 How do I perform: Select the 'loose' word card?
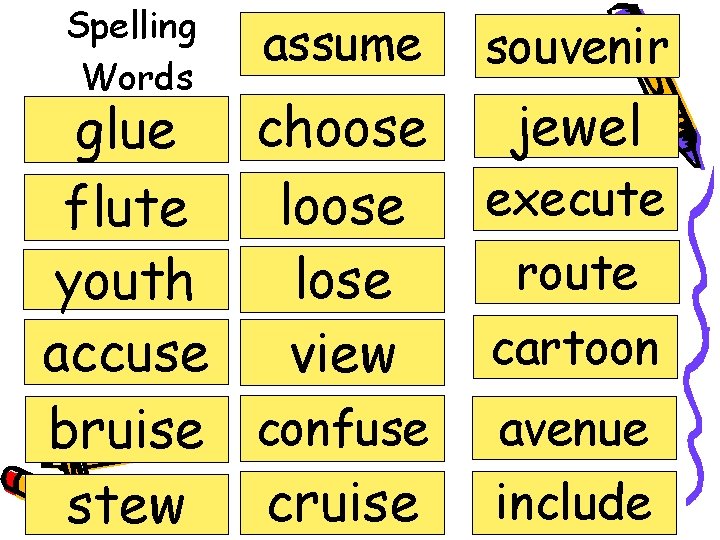pos(343,206)
